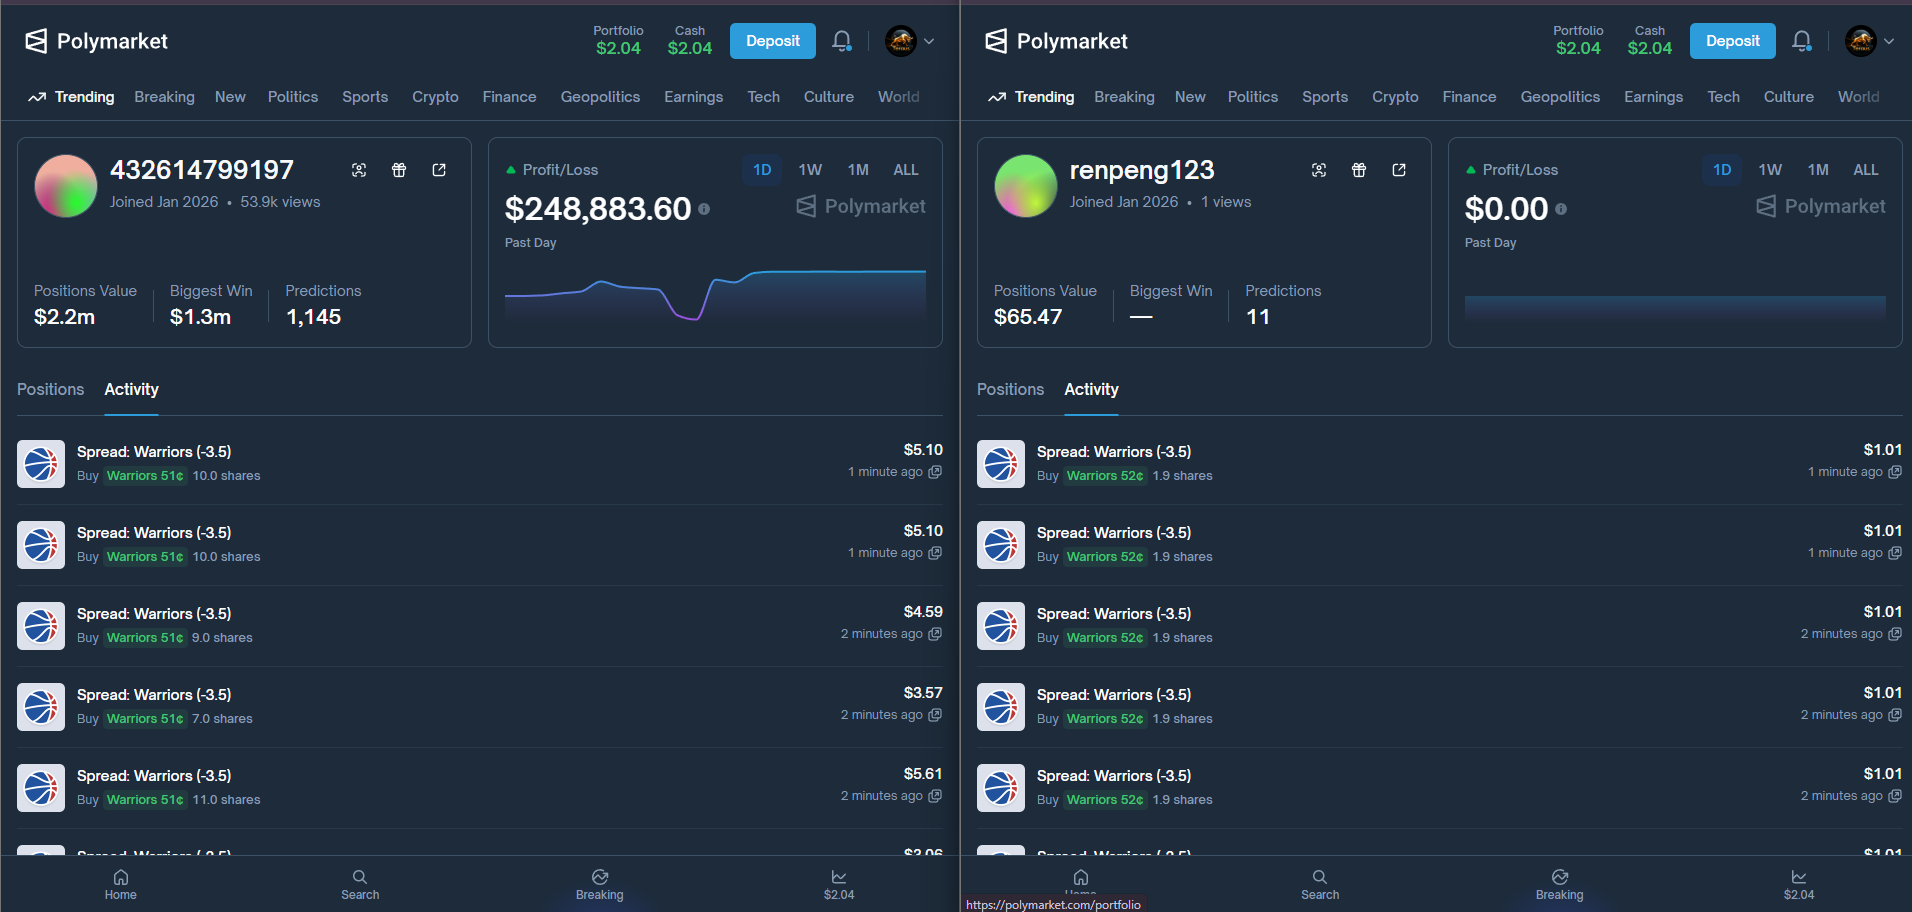
Task: Click the Polymarket logo in the right window
Action: [1056, 41]
